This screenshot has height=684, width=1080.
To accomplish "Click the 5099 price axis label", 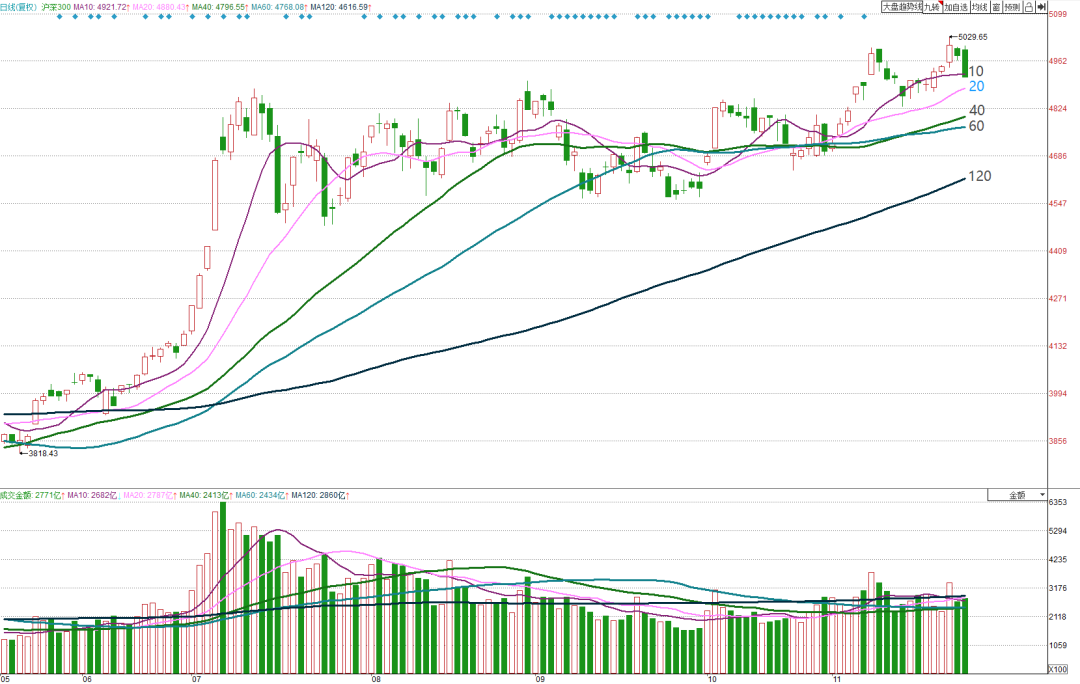I will click(x=1057, y=14).
